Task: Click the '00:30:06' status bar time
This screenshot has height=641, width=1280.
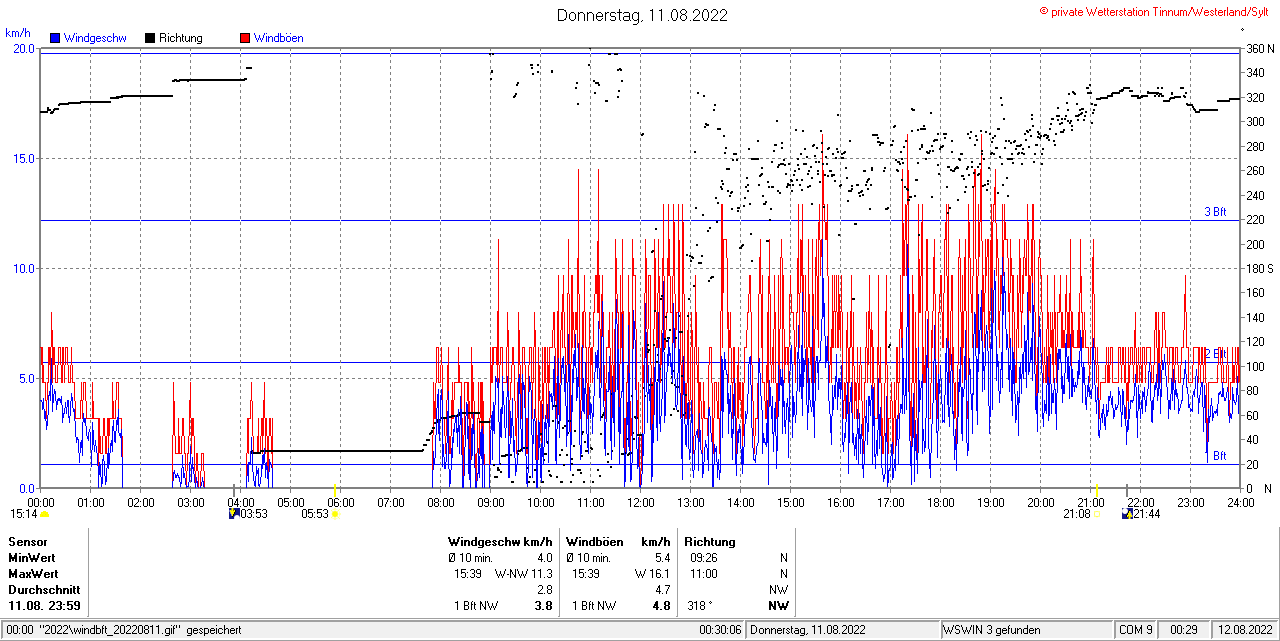Action: point(720,630)
